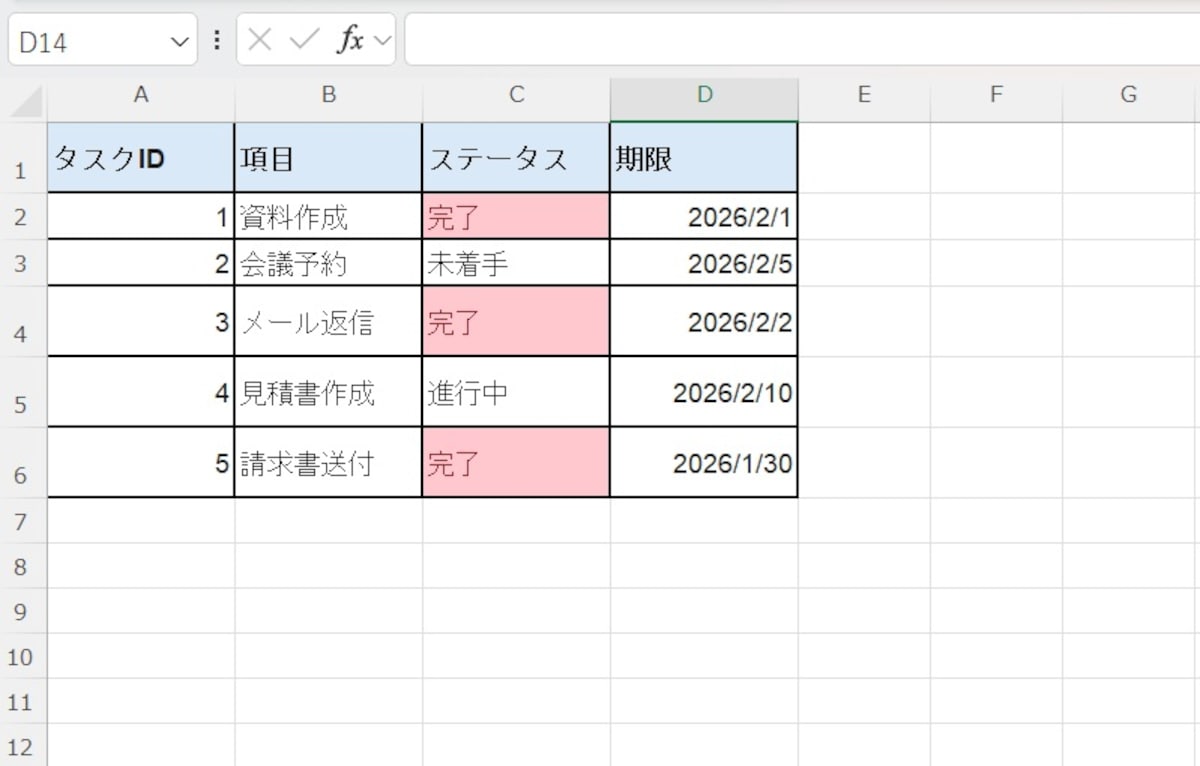Select column header A
The height and width of the screenshot is (766, 1200).
point(141,94)
